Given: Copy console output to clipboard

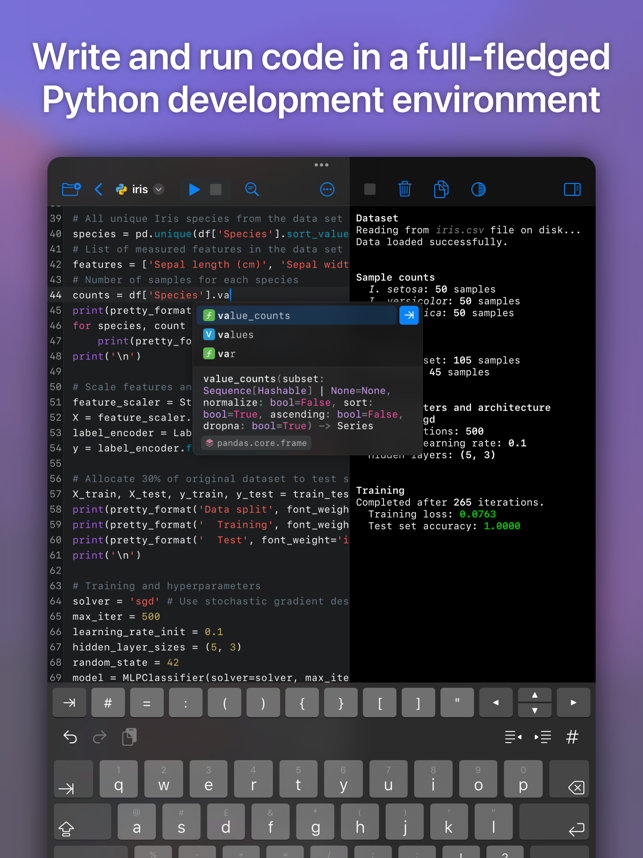Looking at the screenshot, I should pyautogui.click(x=441, y=189).
